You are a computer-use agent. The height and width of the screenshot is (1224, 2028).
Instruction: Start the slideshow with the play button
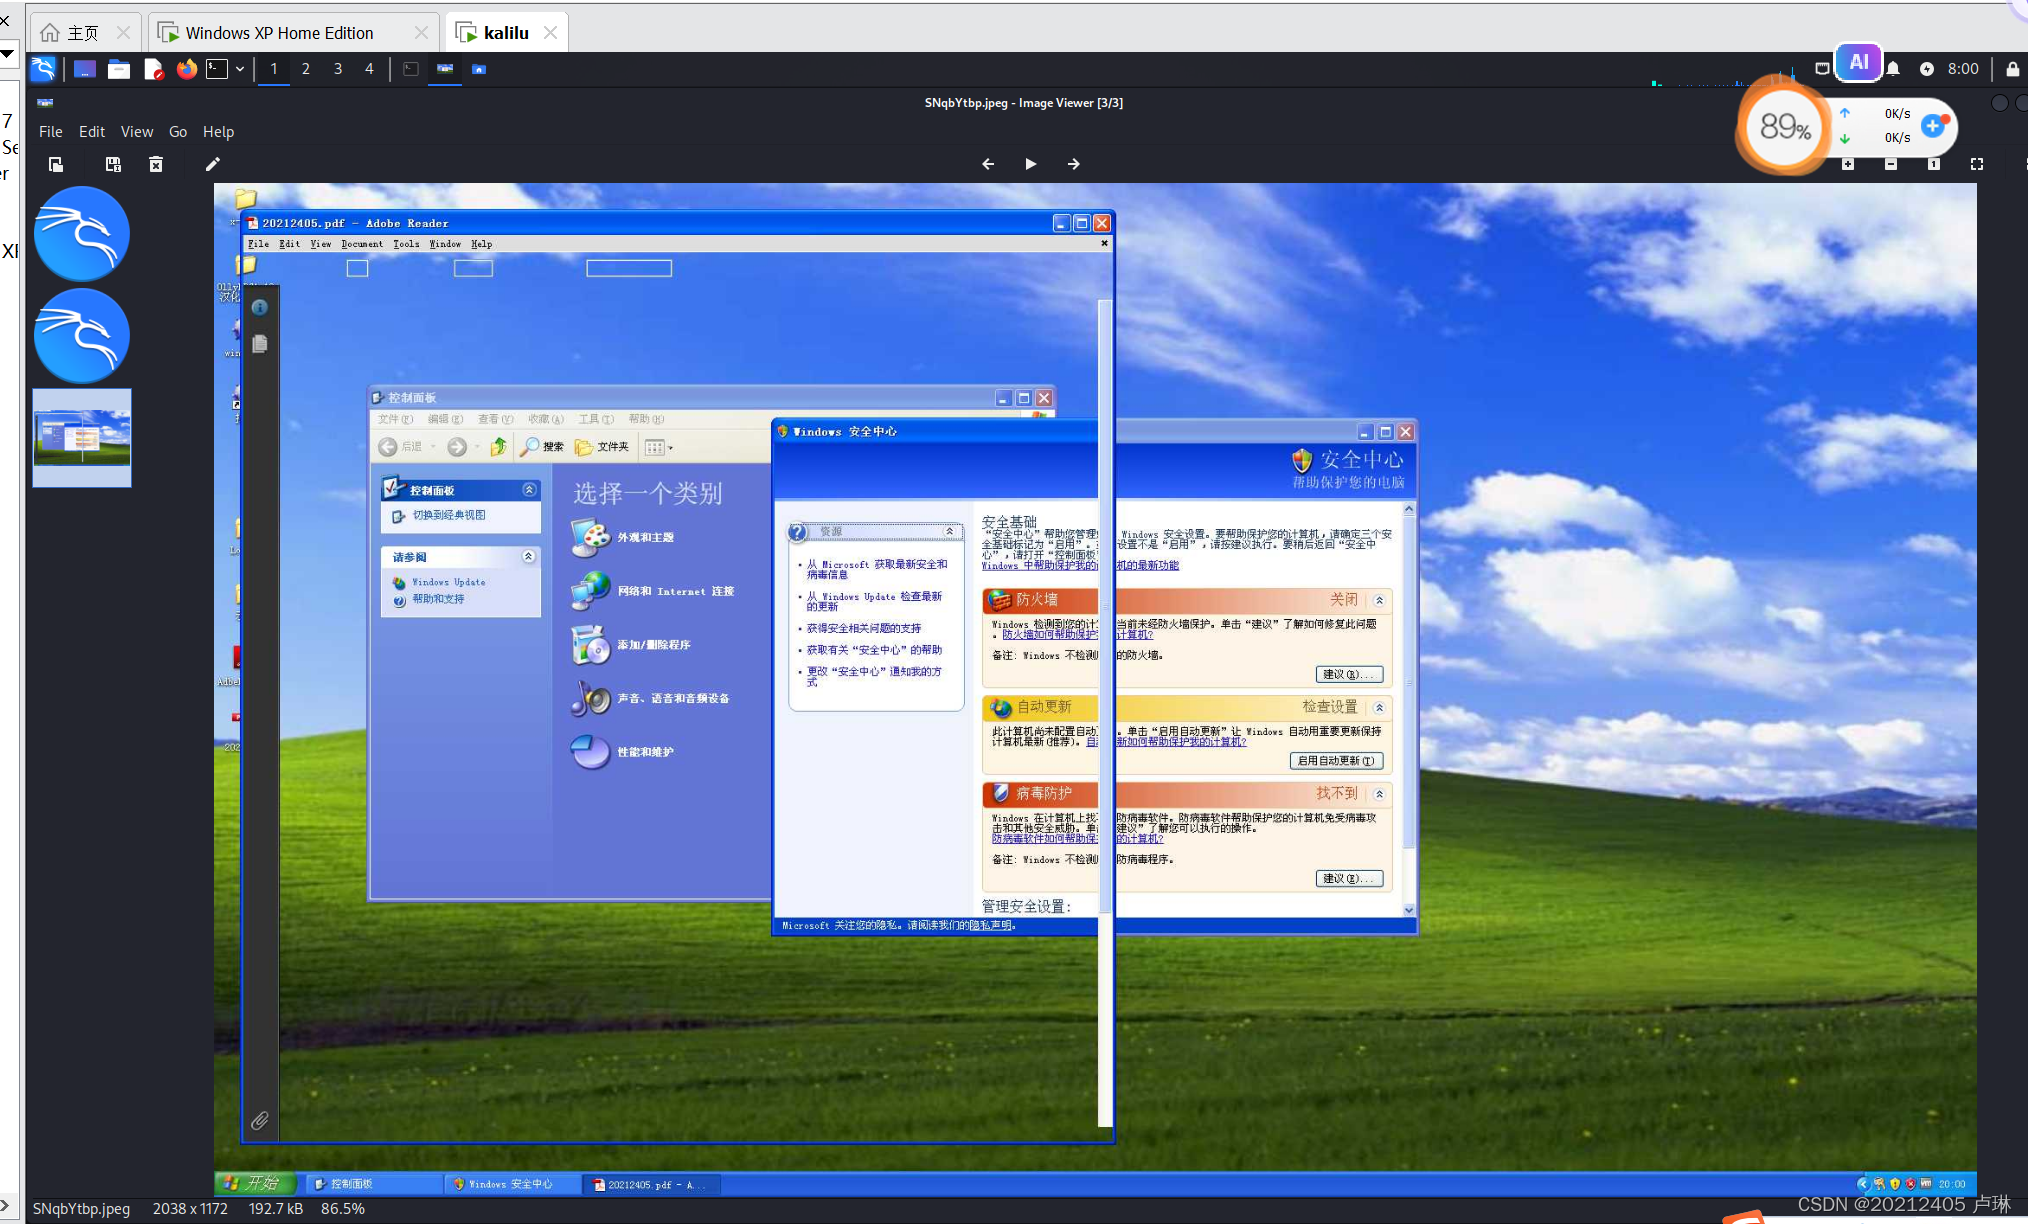1031,164
